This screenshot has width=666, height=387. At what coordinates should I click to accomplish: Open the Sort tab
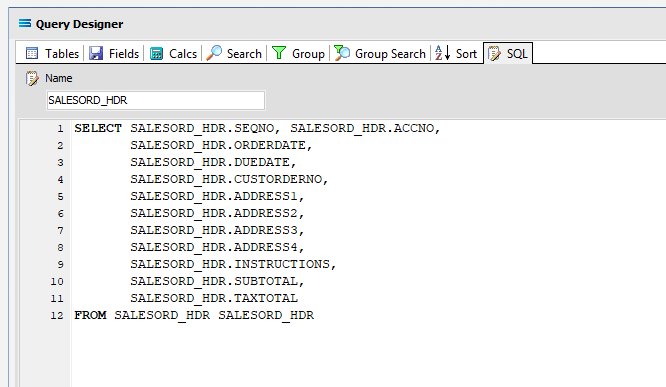click(x=456, y=54)
